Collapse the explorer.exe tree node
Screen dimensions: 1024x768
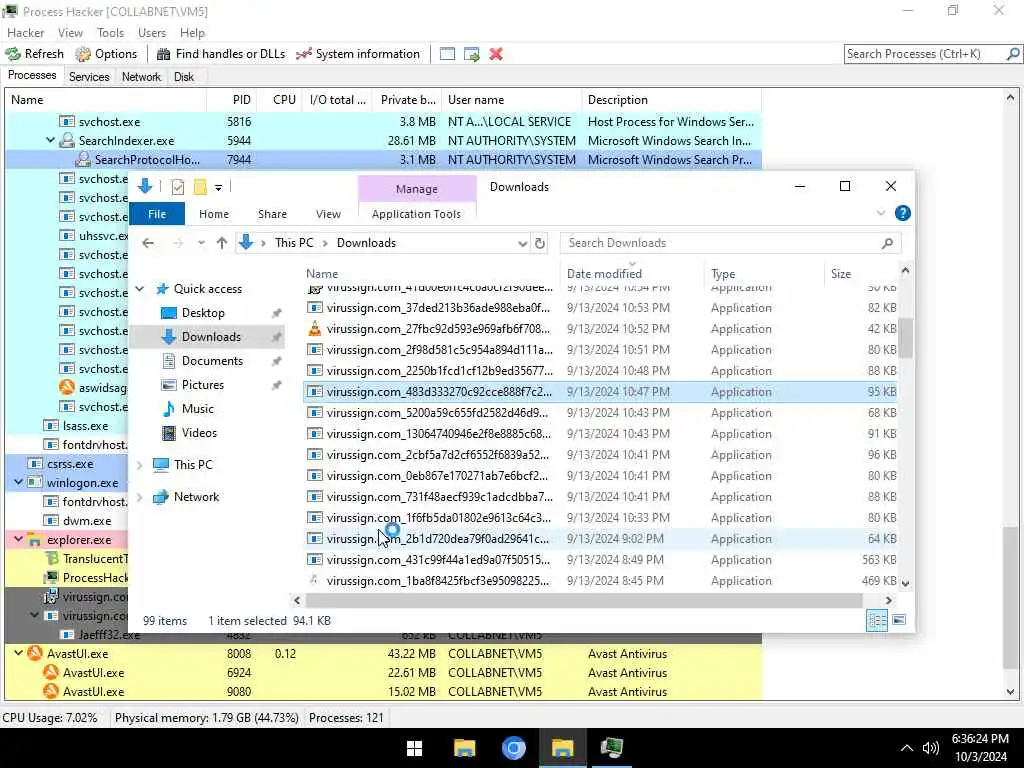[x=18, y=539]
